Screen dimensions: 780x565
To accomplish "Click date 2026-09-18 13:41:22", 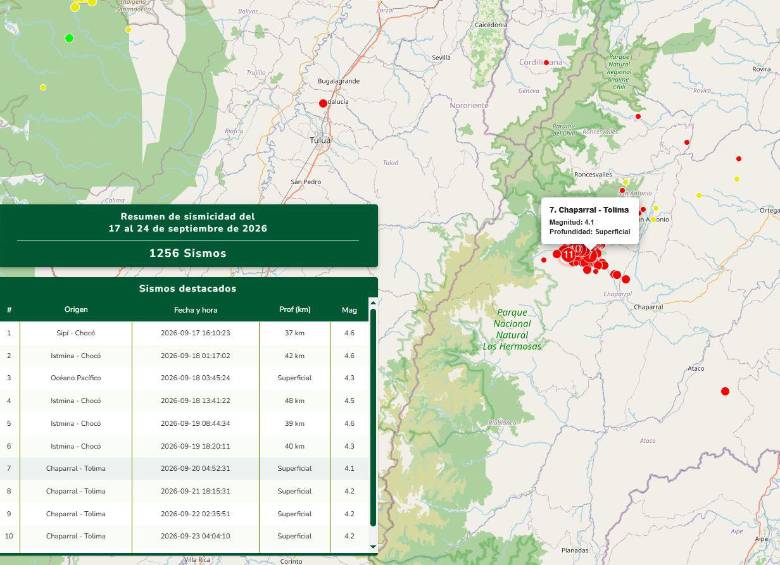I will 195,401.
